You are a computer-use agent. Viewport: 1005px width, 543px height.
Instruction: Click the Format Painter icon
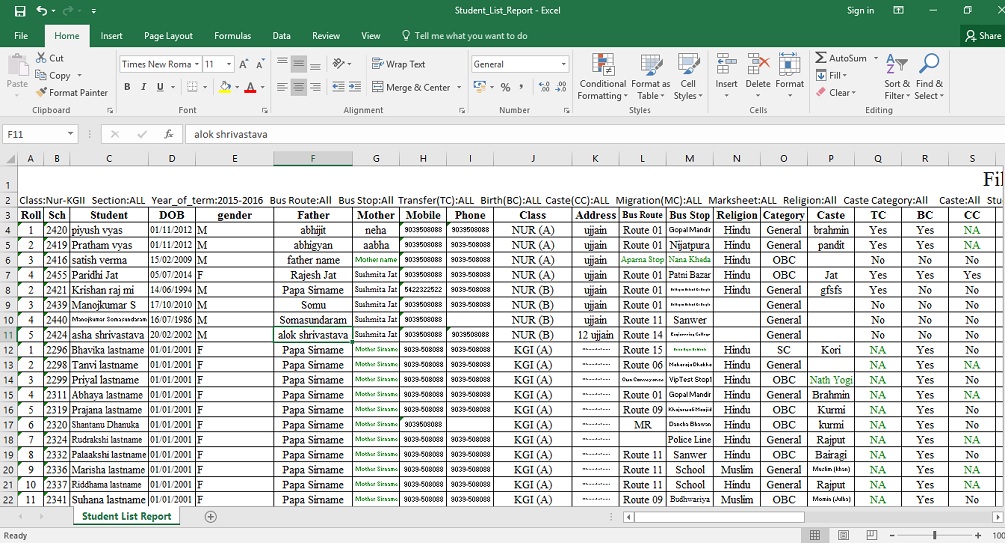point(41,93)
